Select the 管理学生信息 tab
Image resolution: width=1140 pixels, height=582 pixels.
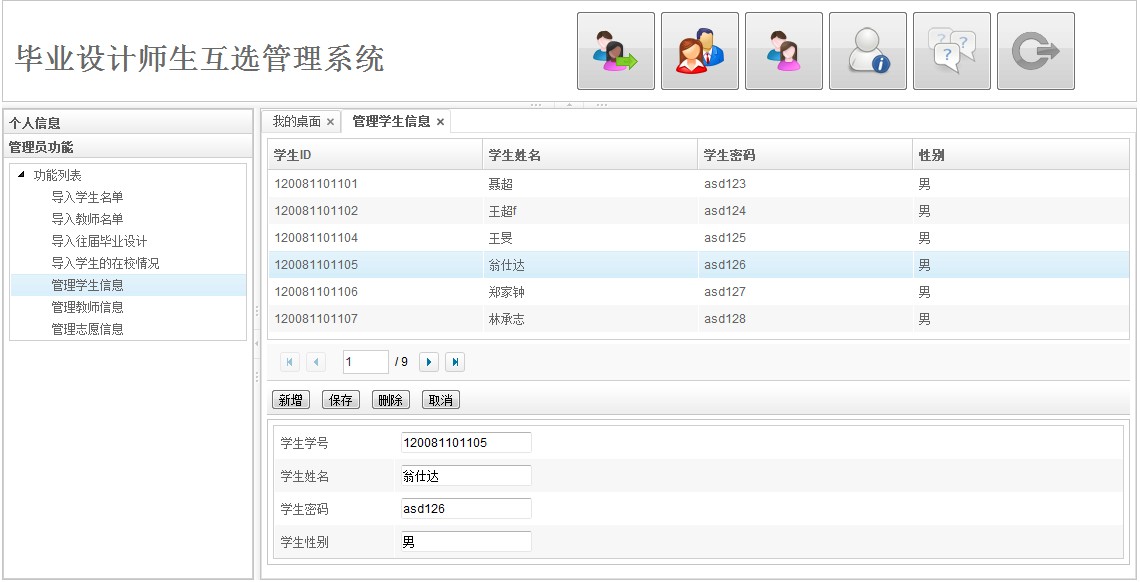[391, 121]
